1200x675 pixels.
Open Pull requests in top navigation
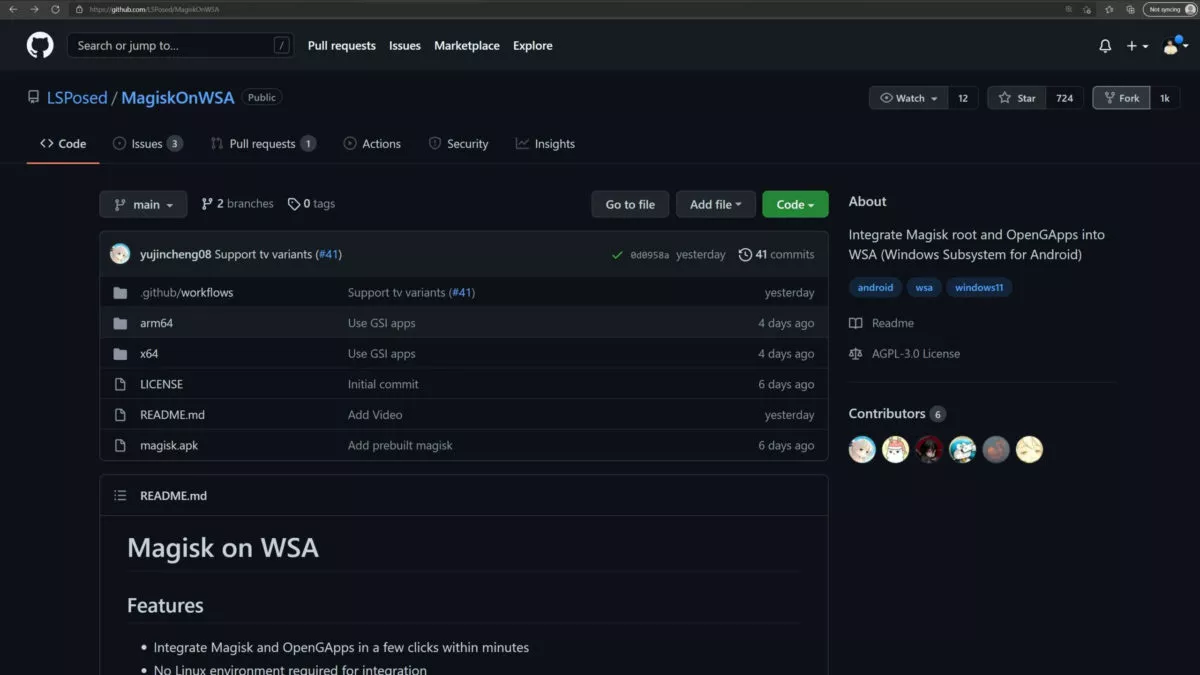coord(342,46)
